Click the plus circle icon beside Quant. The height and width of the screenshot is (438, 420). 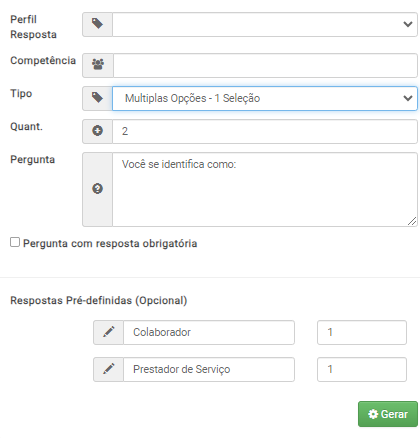[x=97, y=131]
